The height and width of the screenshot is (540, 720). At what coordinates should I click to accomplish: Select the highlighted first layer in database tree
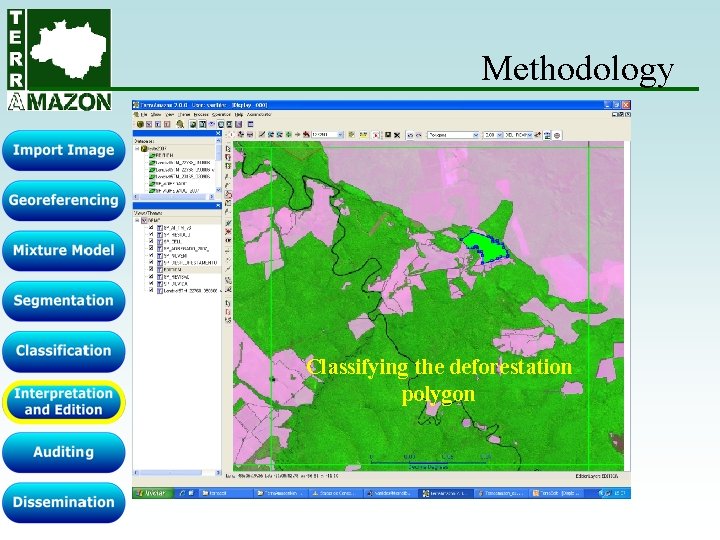pyautogui.click(x=181, y=156)
